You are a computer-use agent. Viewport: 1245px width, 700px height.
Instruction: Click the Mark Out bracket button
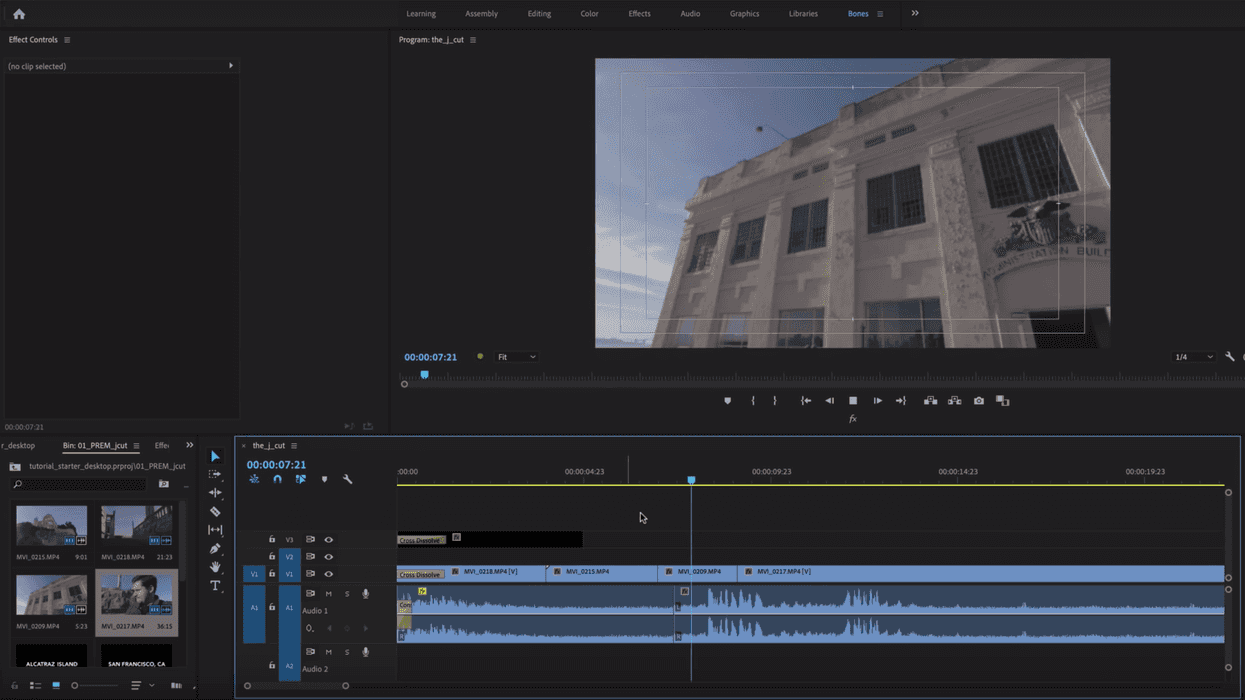[774, 401]
